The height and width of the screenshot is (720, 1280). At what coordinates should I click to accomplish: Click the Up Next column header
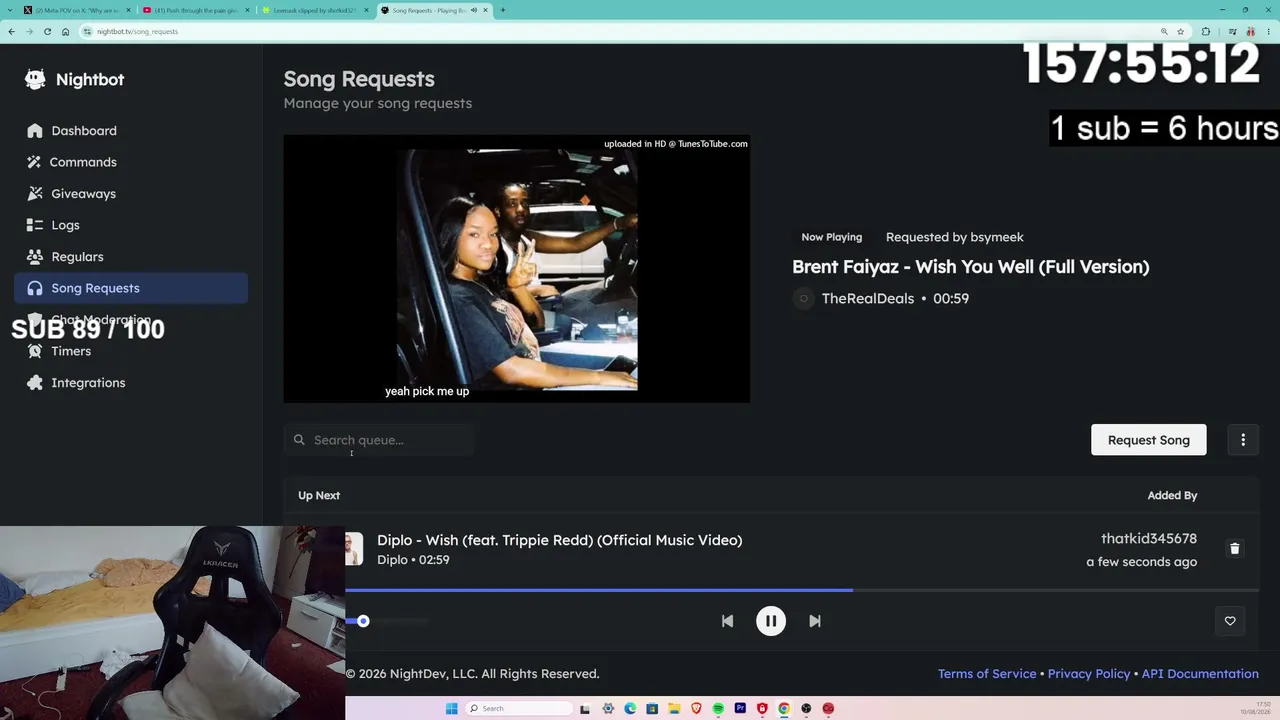(319, 495)
